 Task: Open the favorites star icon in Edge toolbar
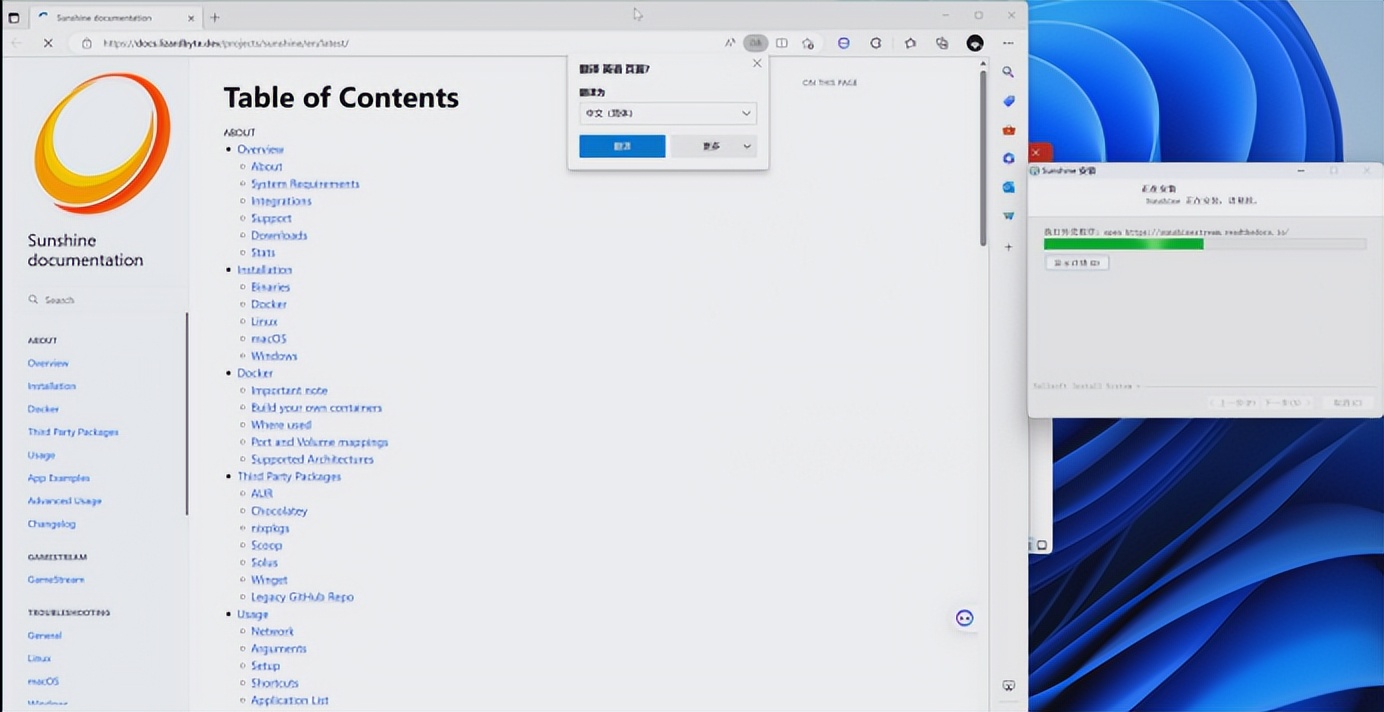[910, 43]
